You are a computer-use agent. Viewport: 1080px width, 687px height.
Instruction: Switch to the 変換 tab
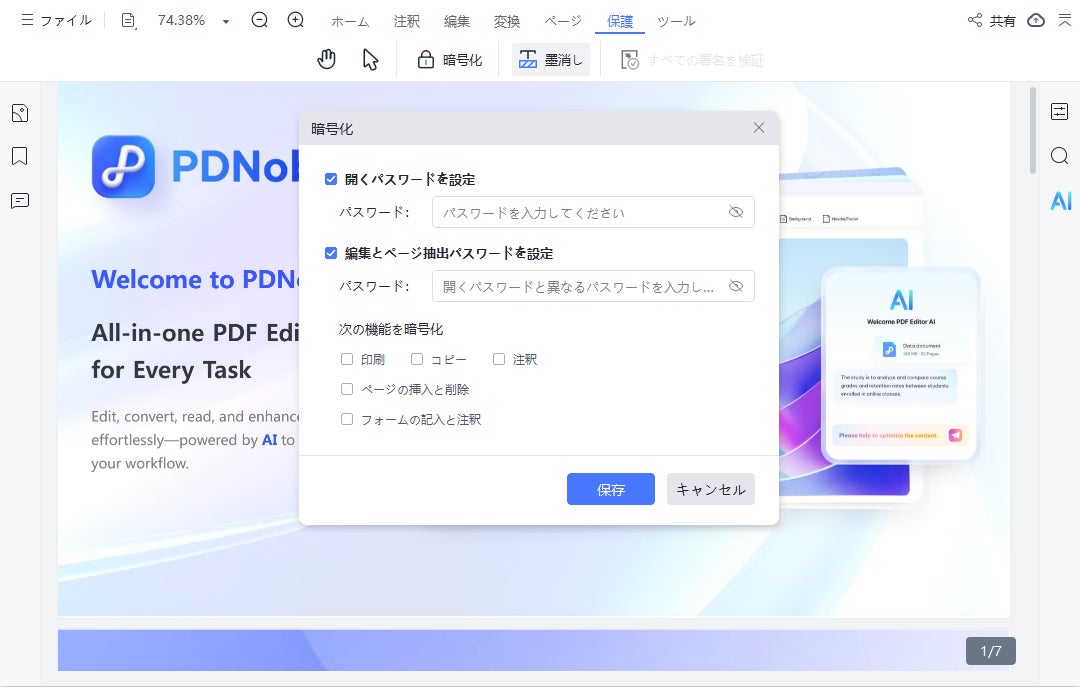tap(507, 21)
